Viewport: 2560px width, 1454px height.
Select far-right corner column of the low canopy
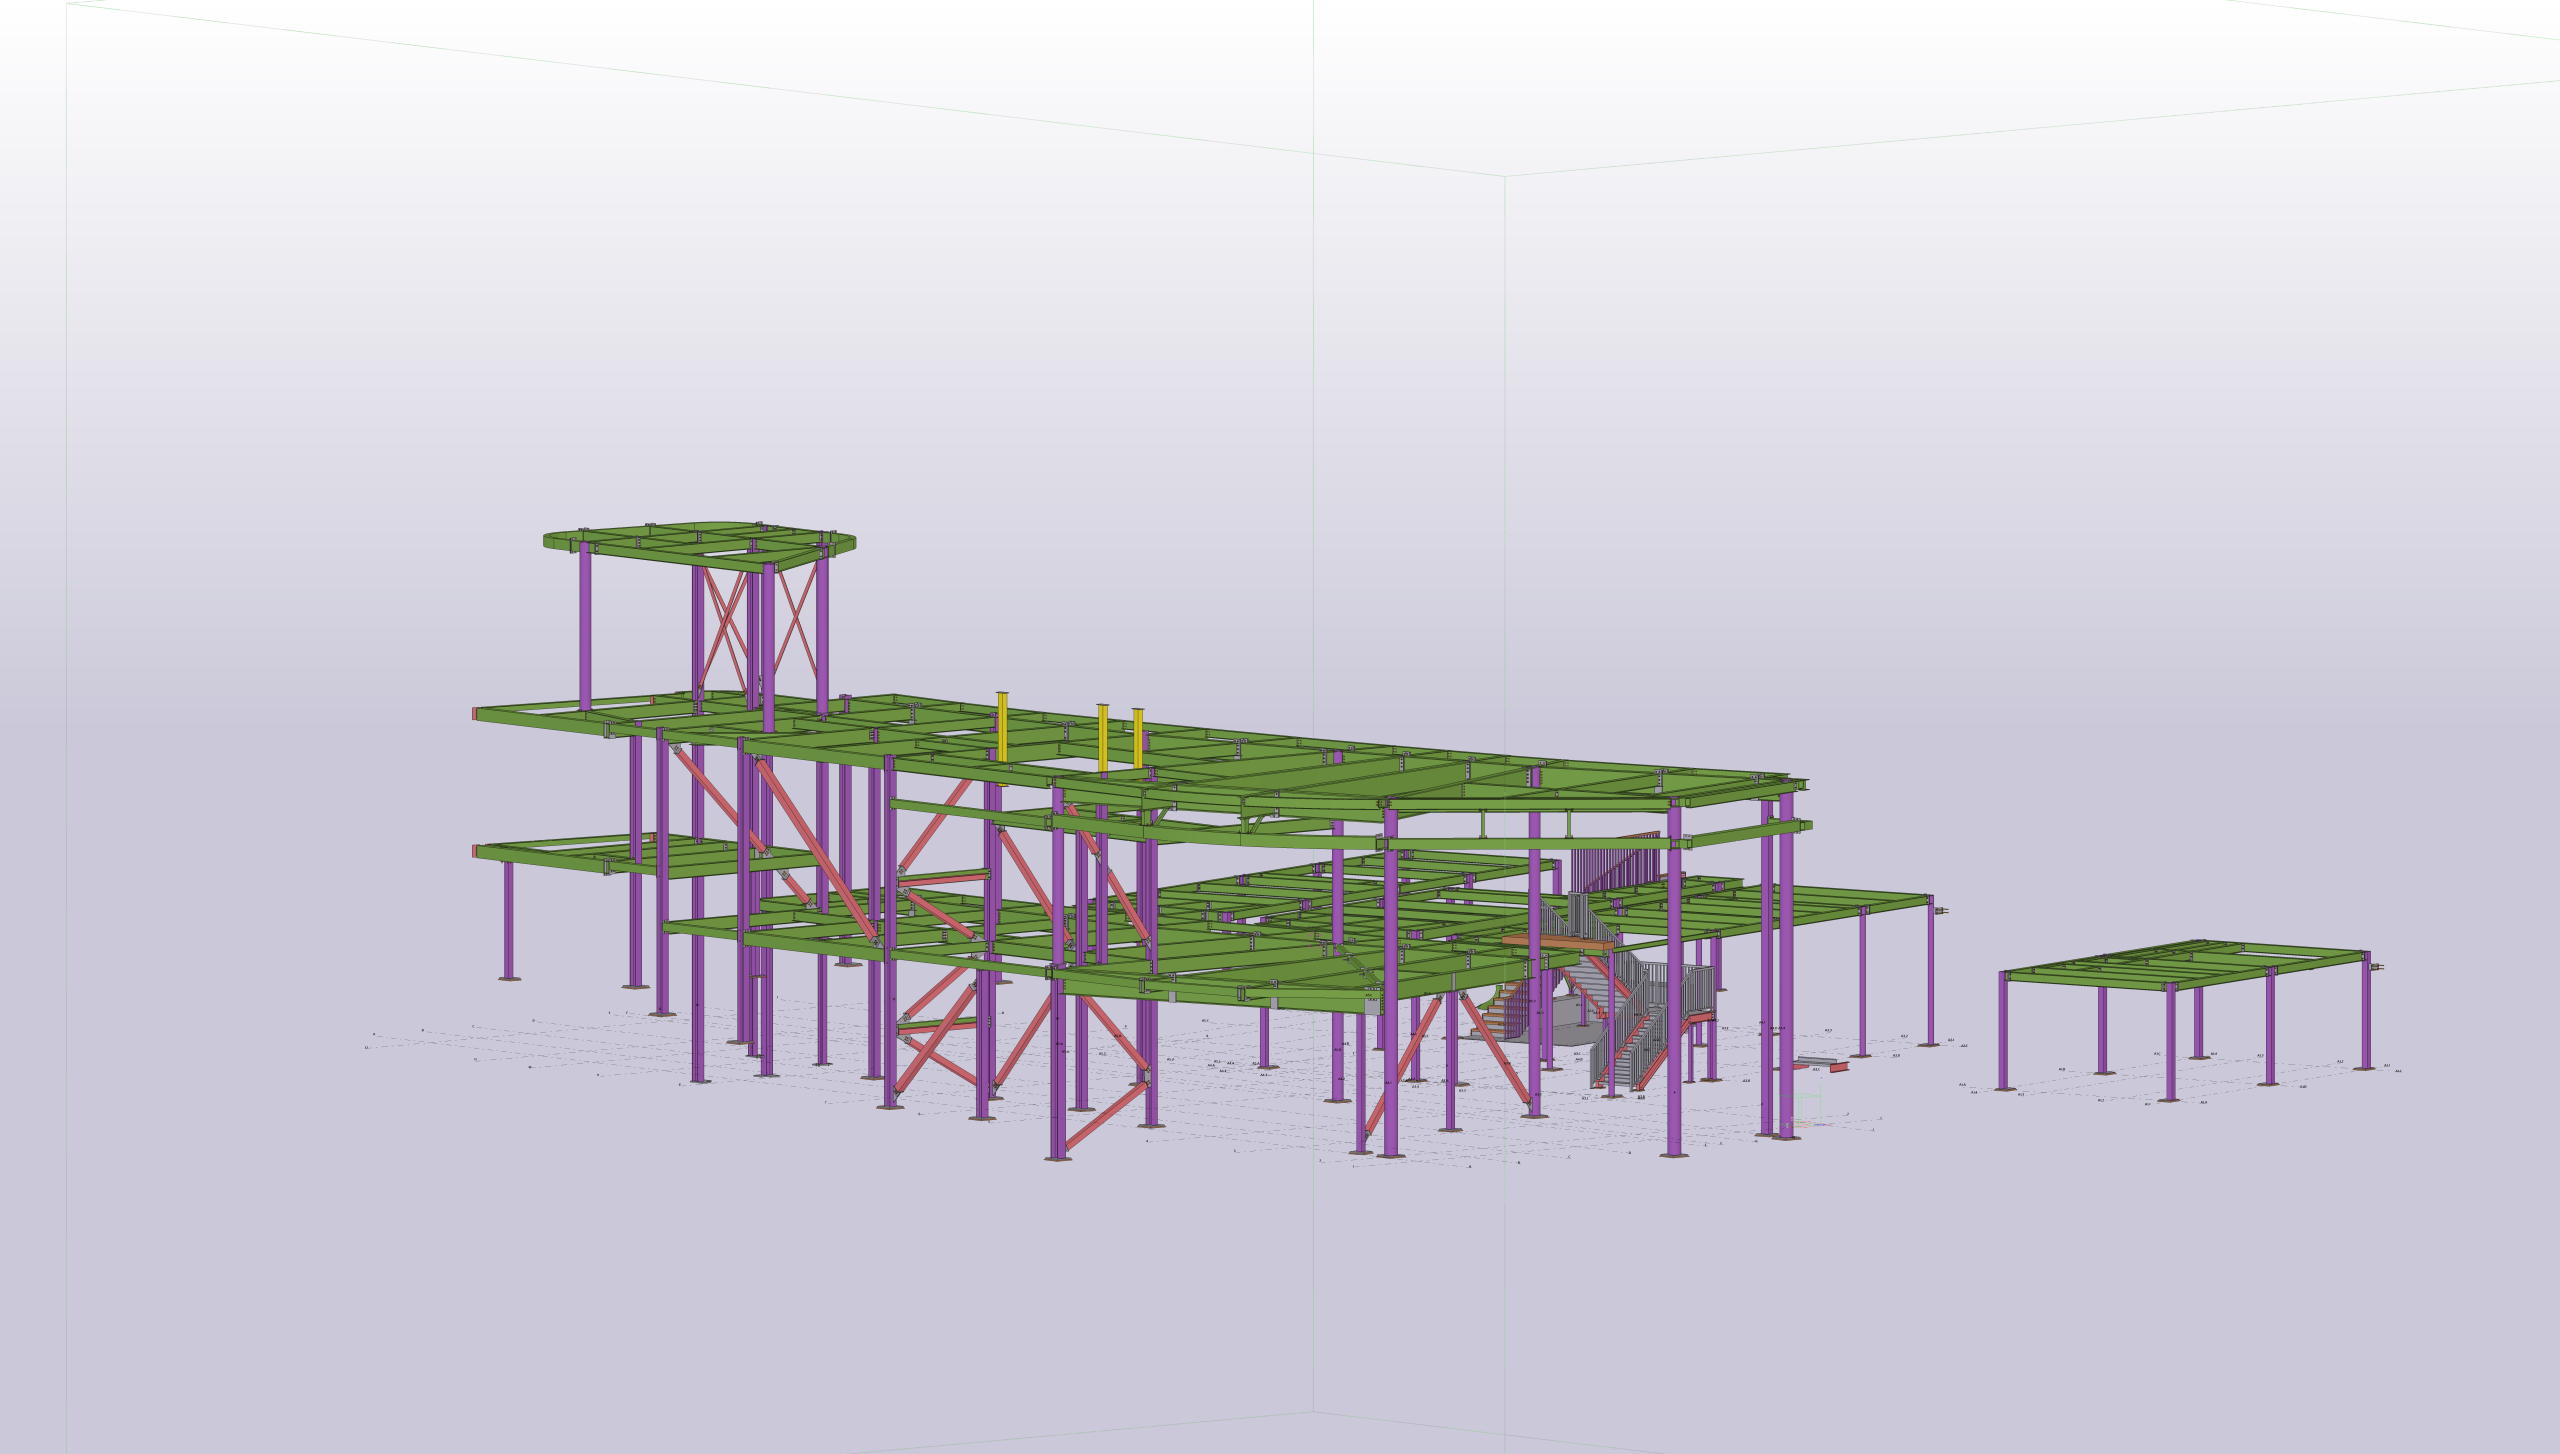pos(1930,970)
